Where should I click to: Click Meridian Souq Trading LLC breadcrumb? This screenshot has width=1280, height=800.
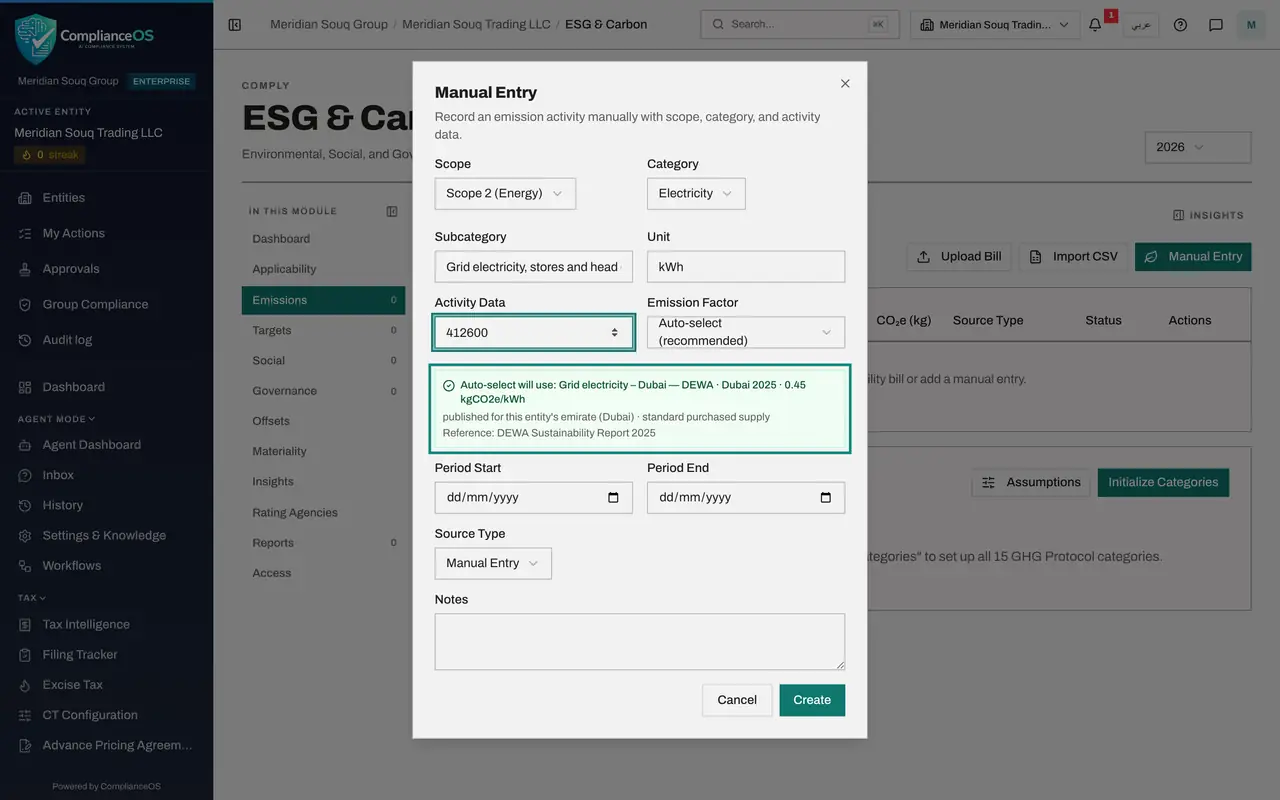pyautogui.click(x=476, y=24)
